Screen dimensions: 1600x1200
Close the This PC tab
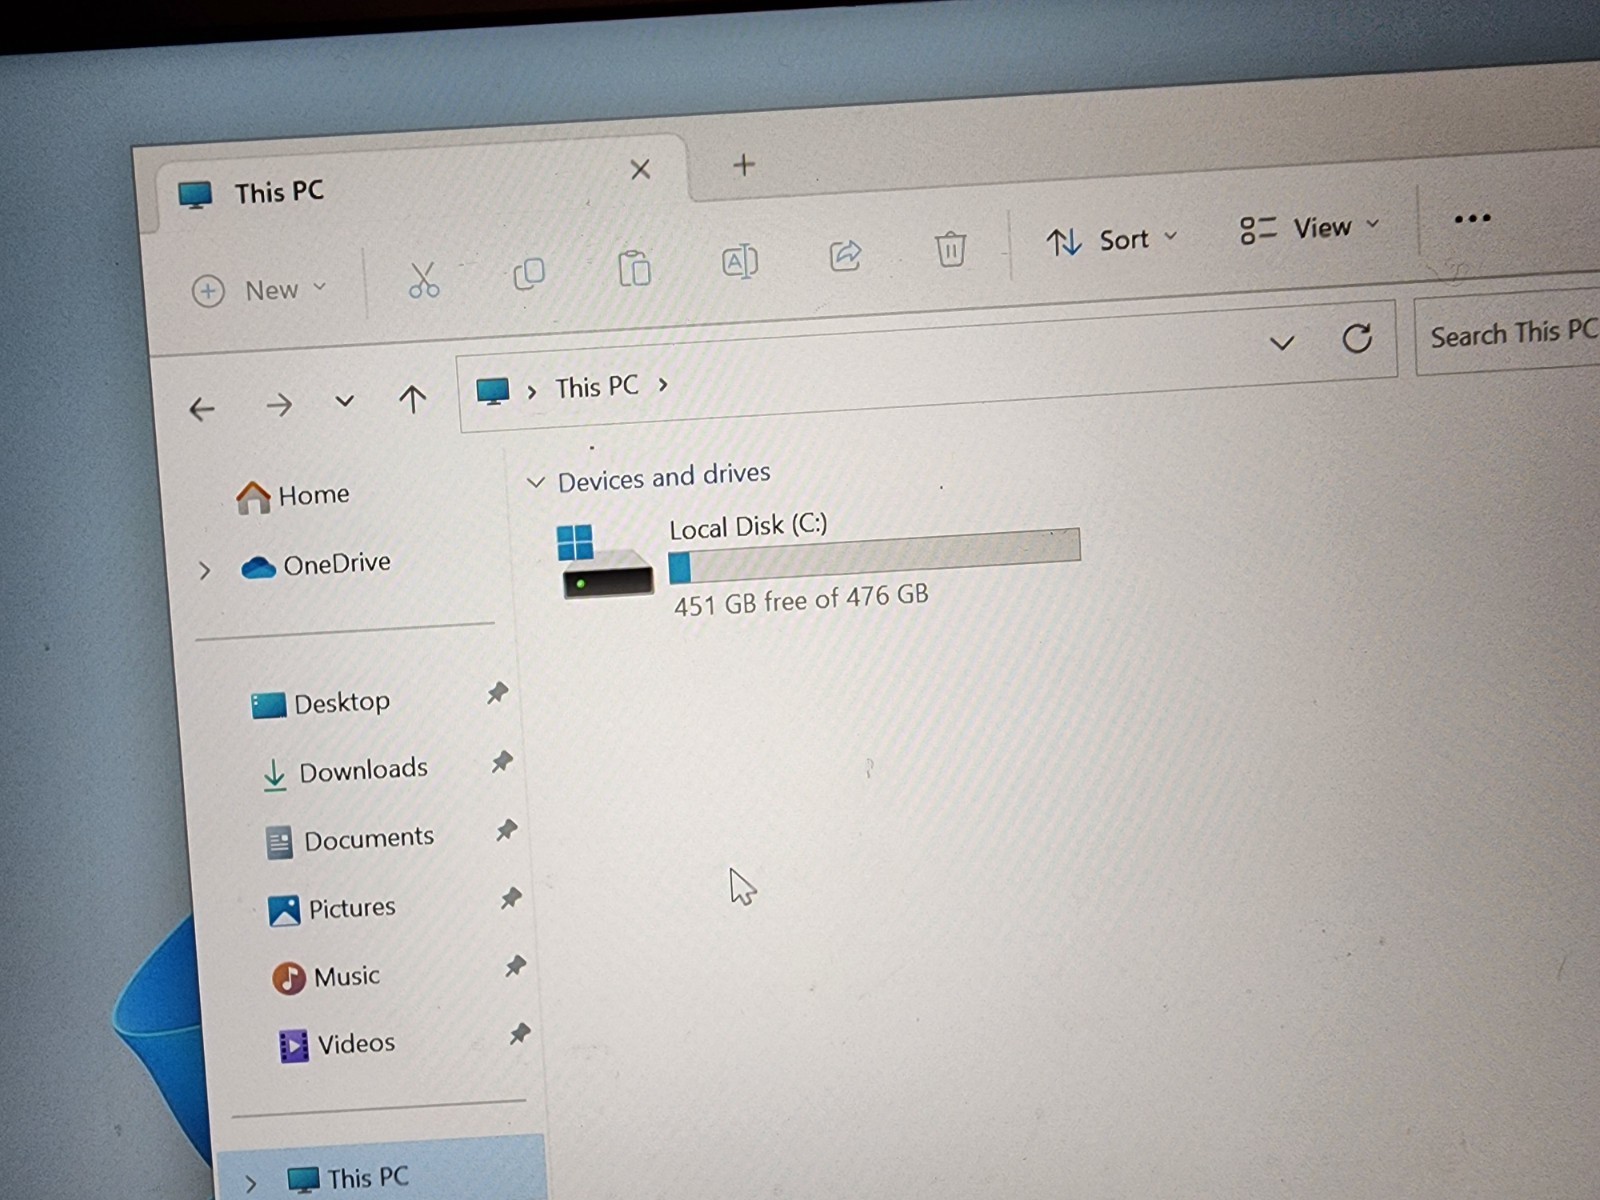[x=640, y=170]
